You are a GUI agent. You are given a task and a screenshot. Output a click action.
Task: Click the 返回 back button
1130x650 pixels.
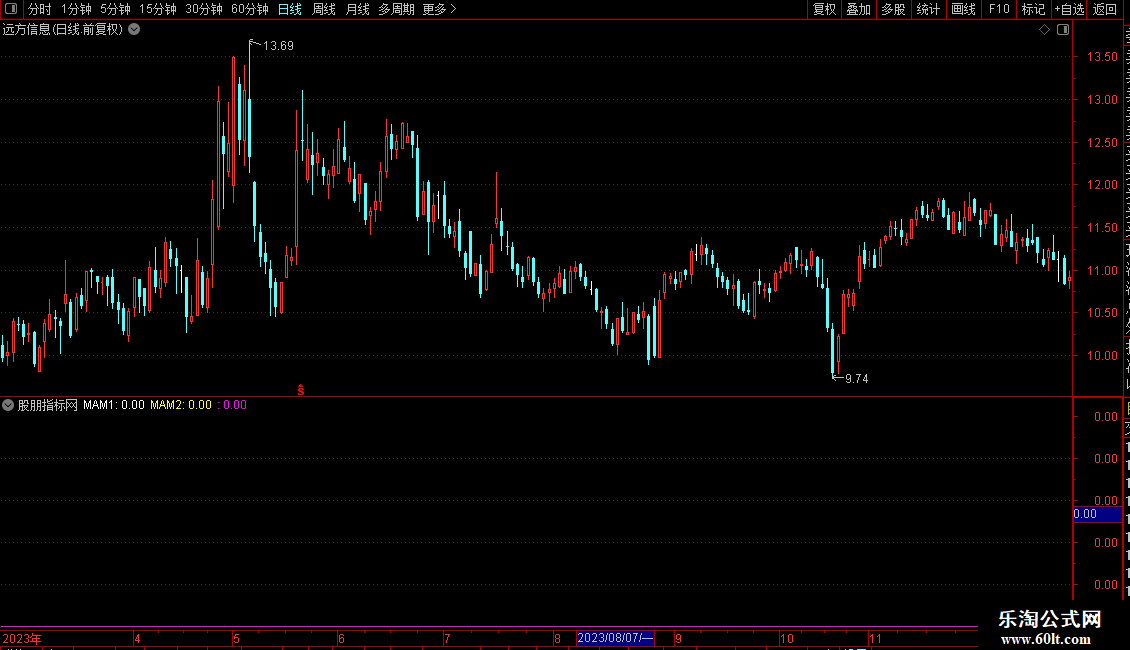tap(1105, 9)
